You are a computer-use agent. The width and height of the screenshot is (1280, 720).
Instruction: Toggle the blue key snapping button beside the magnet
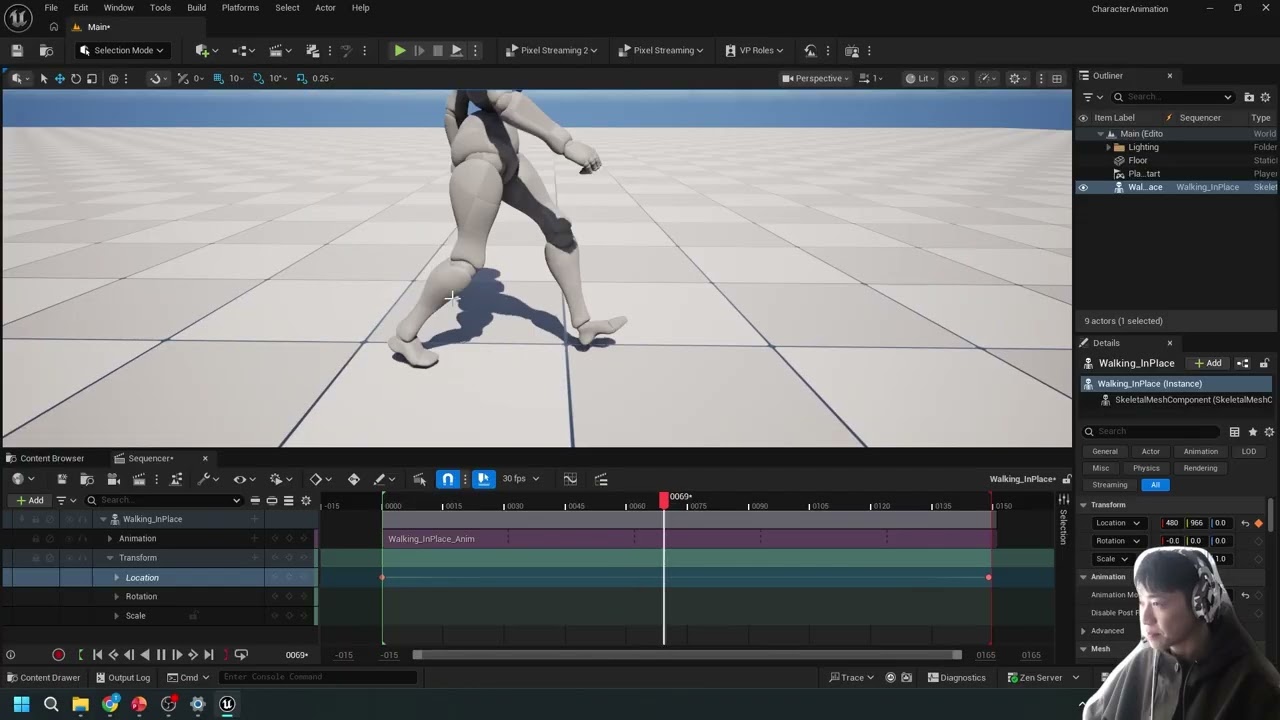click(482, 479)
